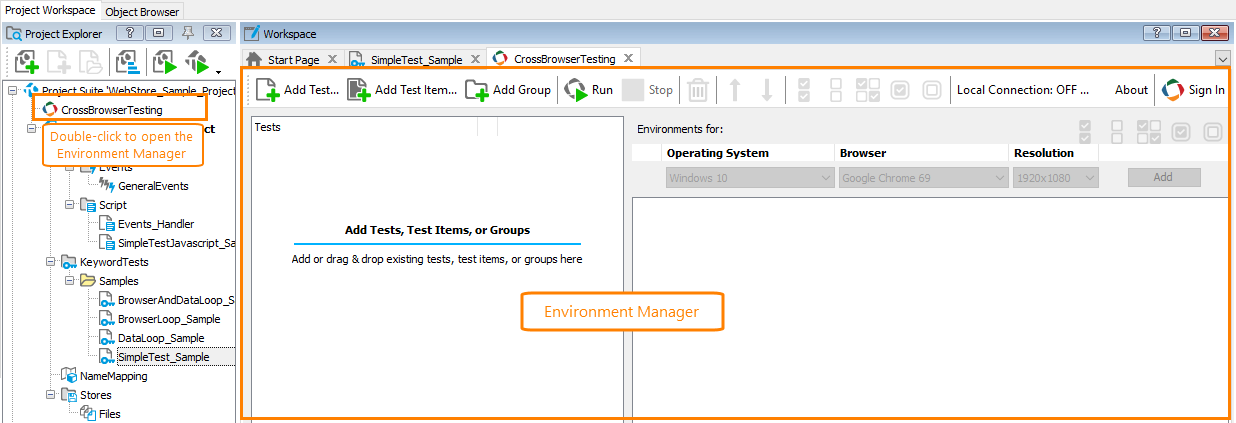Click the Environments check-all checkboxes icon
Image resolution: width=1236 pixels, height=423 pixels.
pos(1086,131)
